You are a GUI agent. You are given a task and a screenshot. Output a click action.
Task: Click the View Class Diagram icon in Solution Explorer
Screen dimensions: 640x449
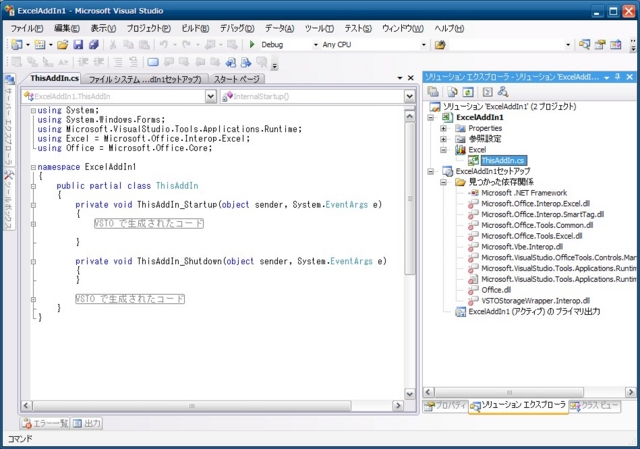[x=503, y=92]
